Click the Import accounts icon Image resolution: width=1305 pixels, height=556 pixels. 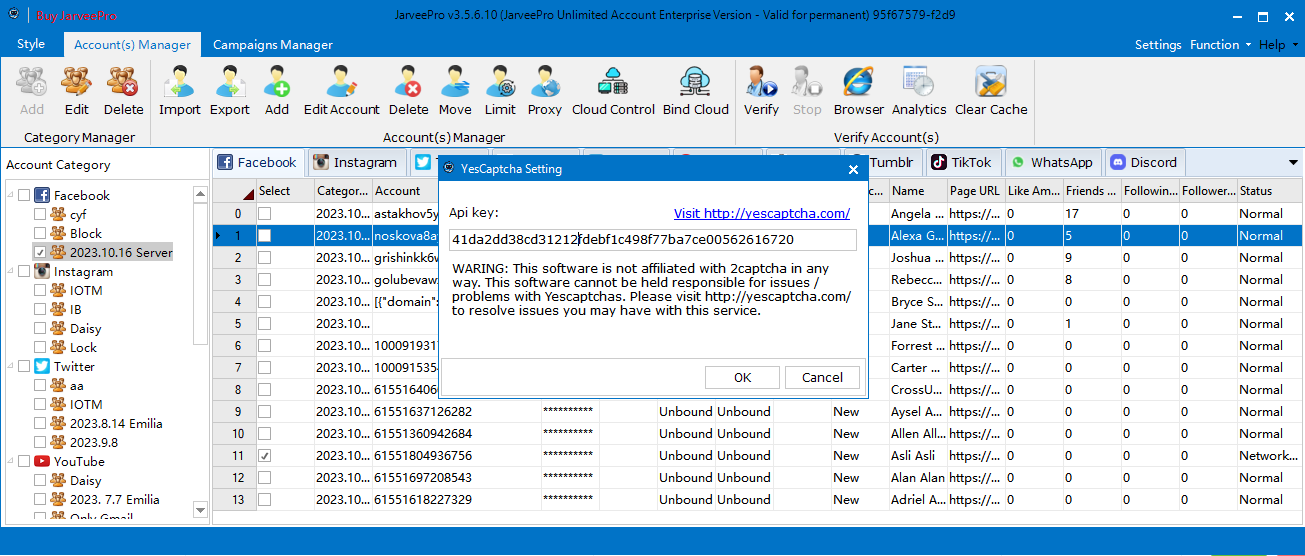[180, 91]
